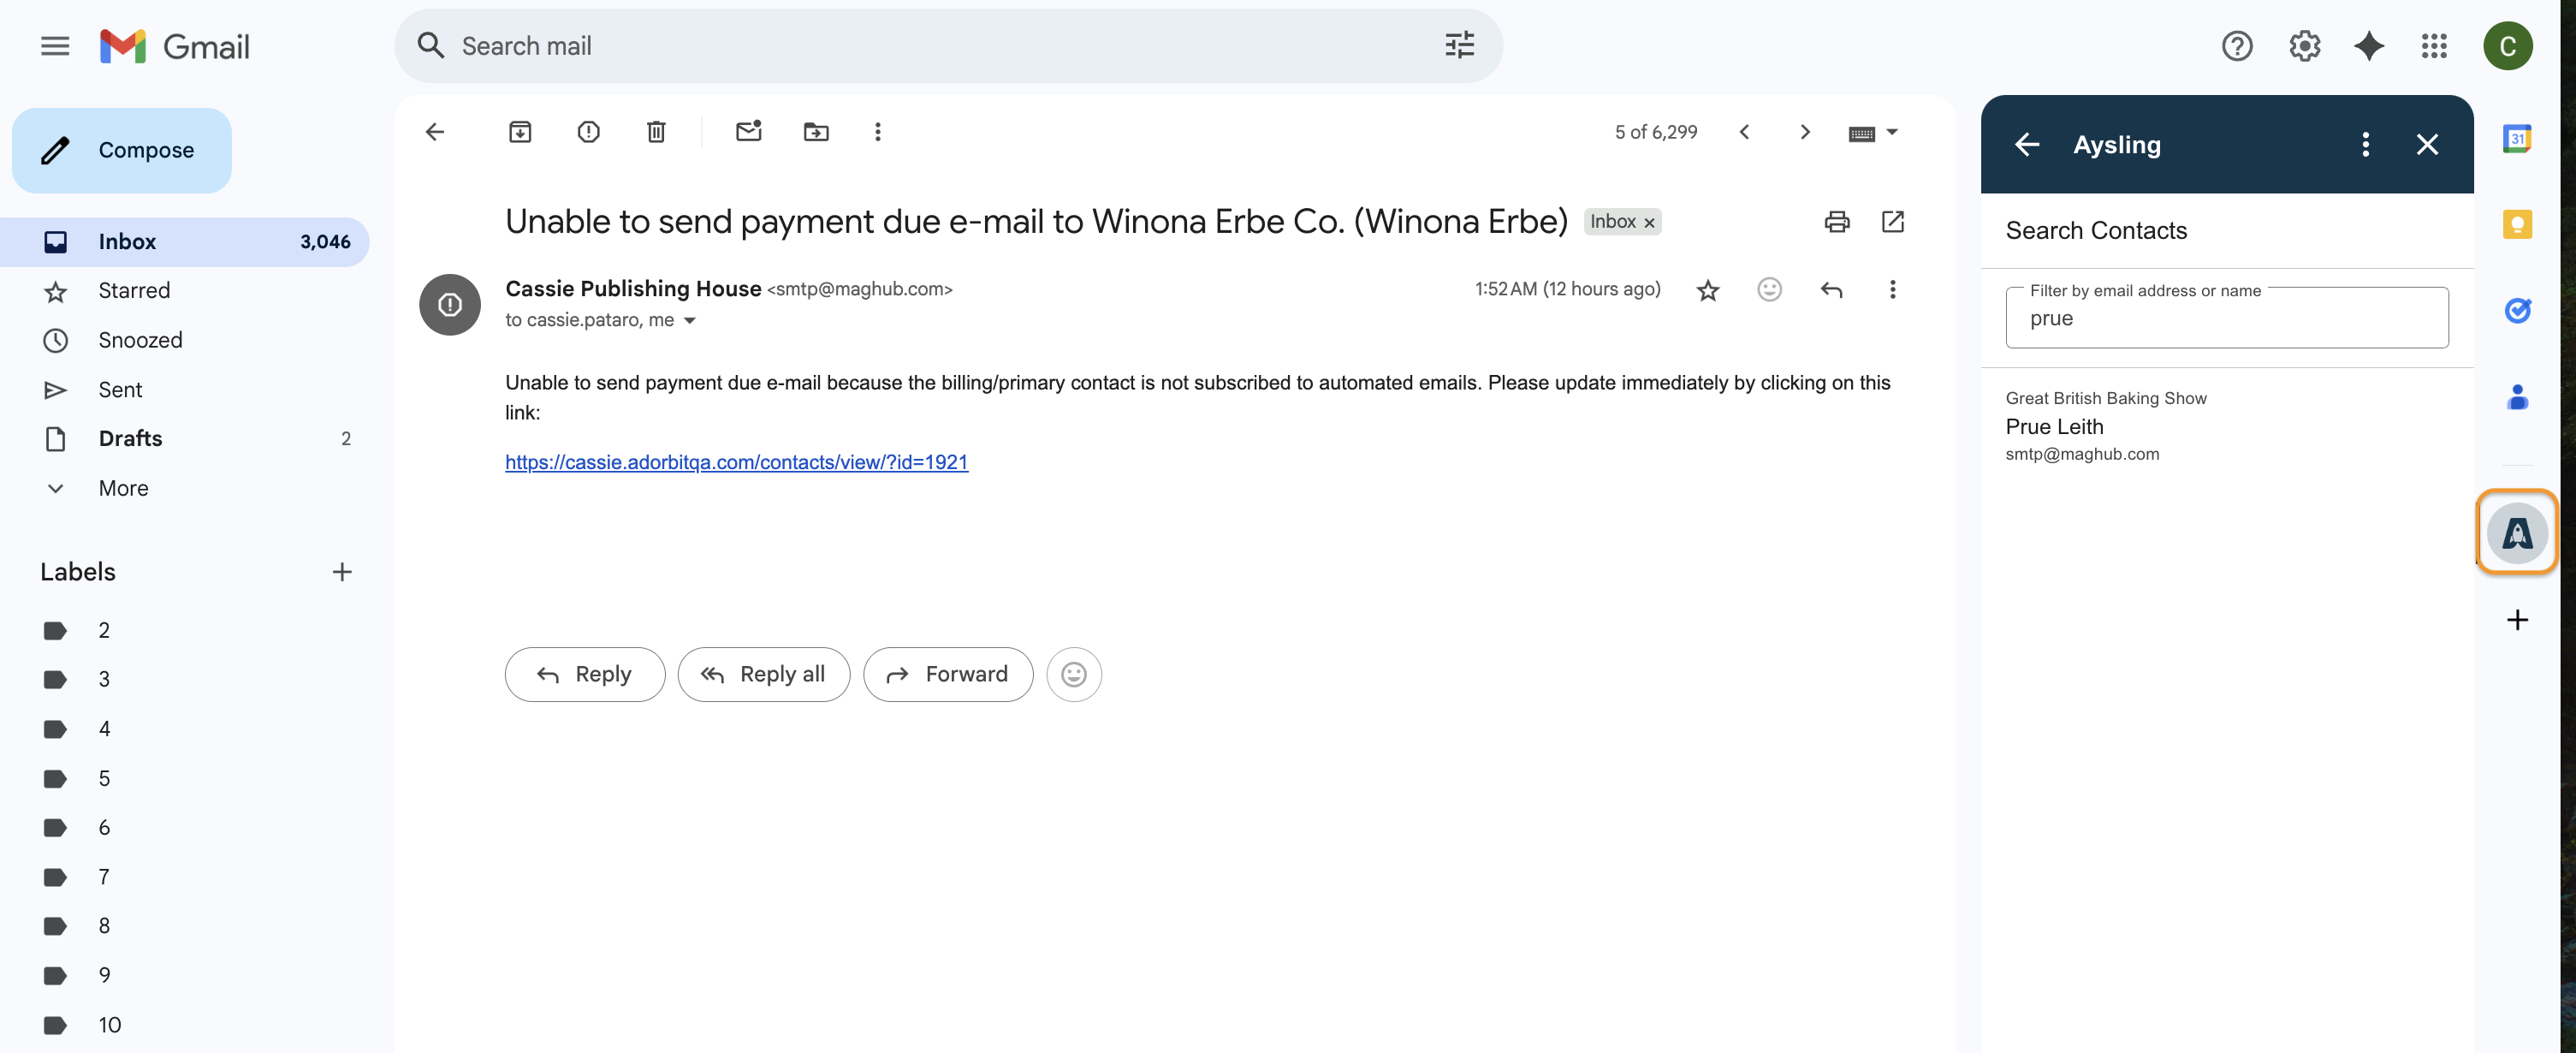Star this message

click(1708, 290)
